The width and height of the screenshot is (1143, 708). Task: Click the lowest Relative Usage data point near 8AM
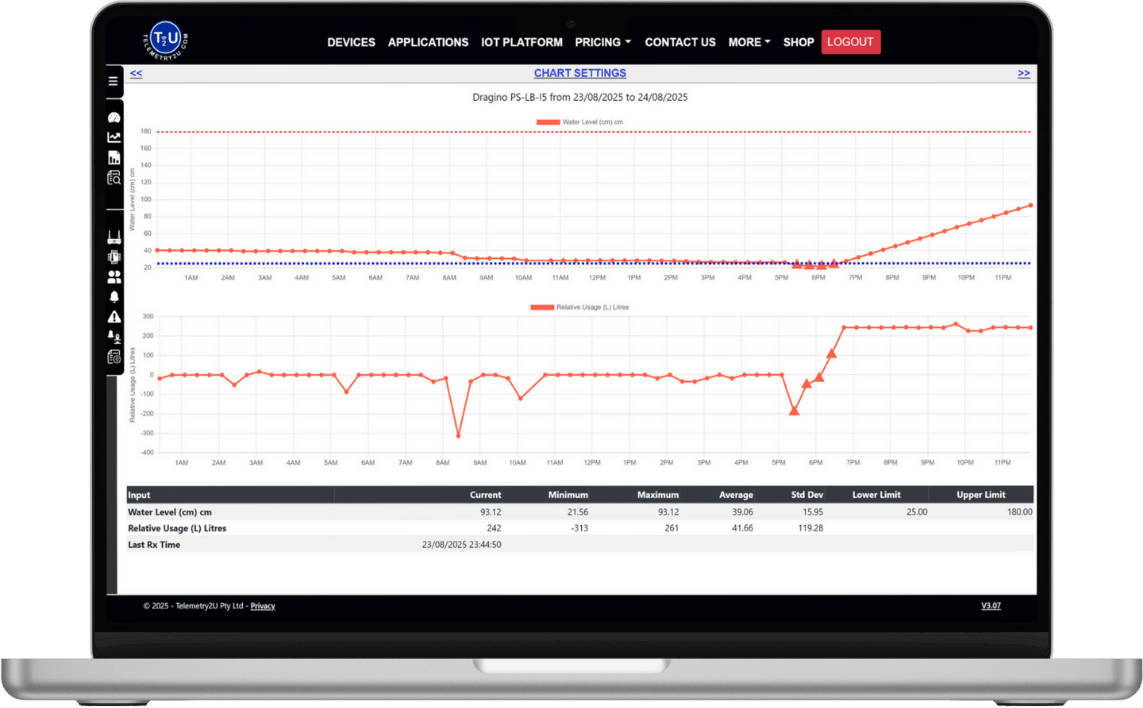coord(459,435)
